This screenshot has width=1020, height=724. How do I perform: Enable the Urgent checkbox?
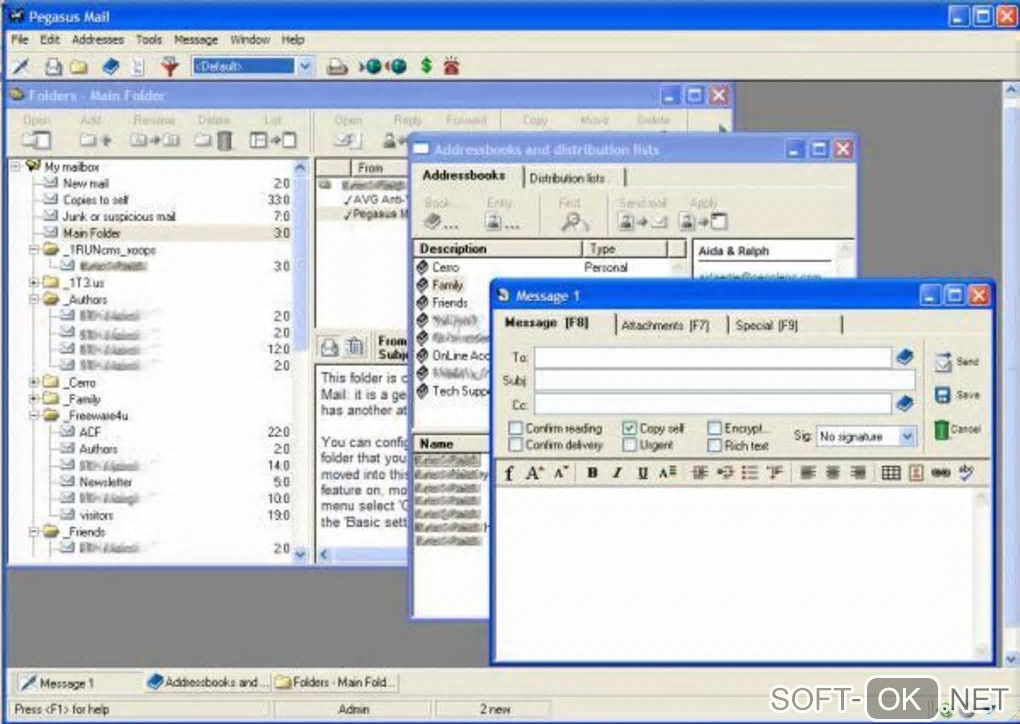click(x=629, y=445)
